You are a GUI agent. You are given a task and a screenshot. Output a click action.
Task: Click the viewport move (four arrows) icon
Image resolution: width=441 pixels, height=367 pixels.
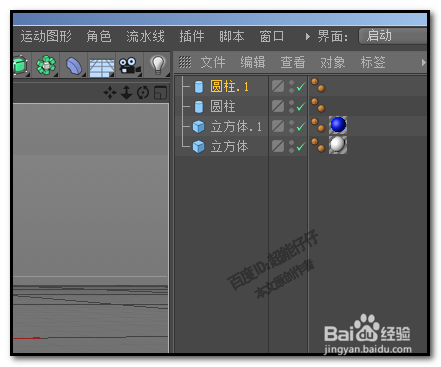pos(110,92)
